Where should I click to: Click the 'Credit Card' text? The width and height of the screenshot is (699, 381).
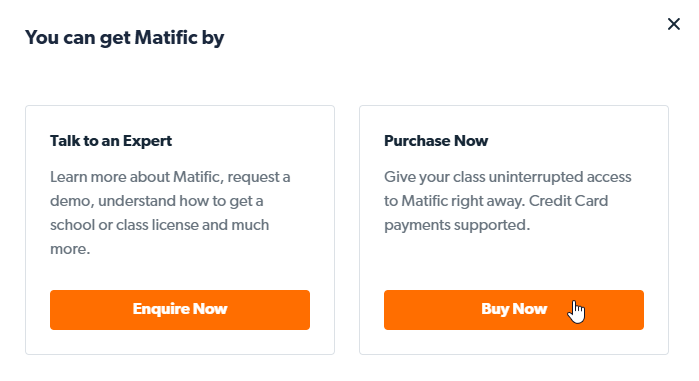click(x=568, y=201)
